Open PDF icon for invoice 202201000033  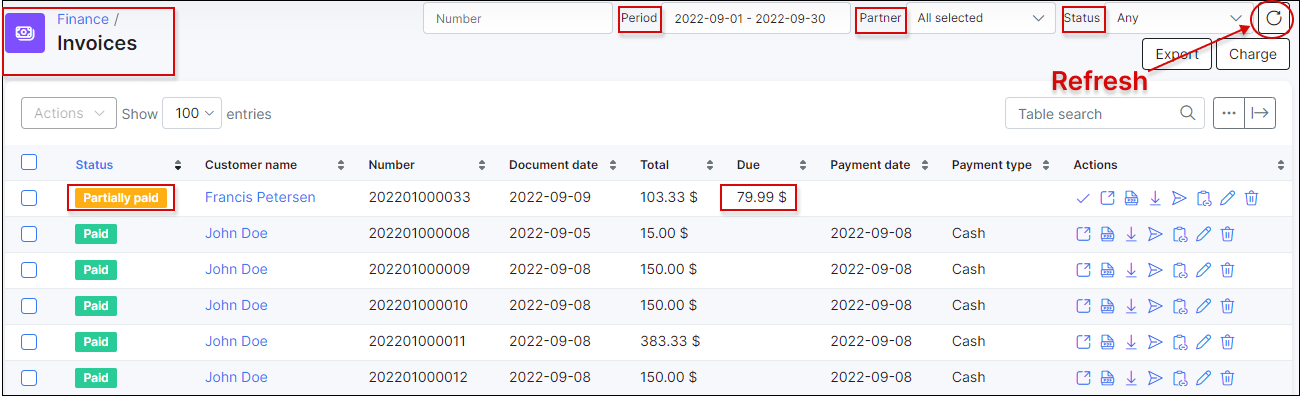click(x=1131, y=198)
